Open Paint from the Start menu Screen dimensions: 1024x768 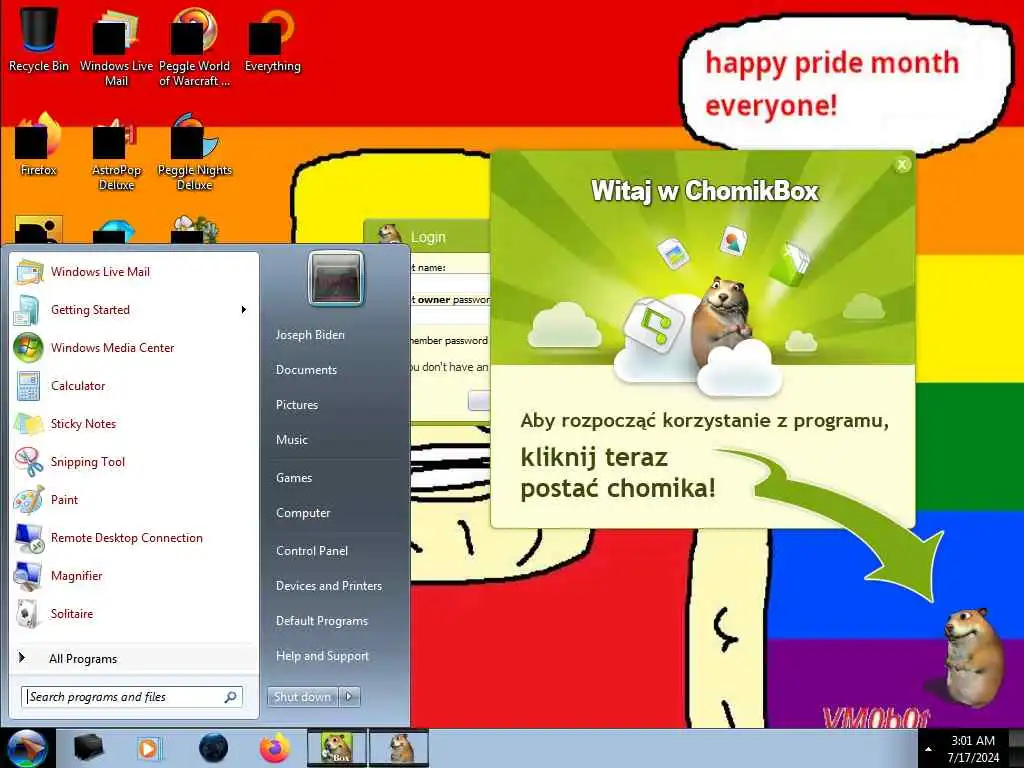[x=134, y=499]
